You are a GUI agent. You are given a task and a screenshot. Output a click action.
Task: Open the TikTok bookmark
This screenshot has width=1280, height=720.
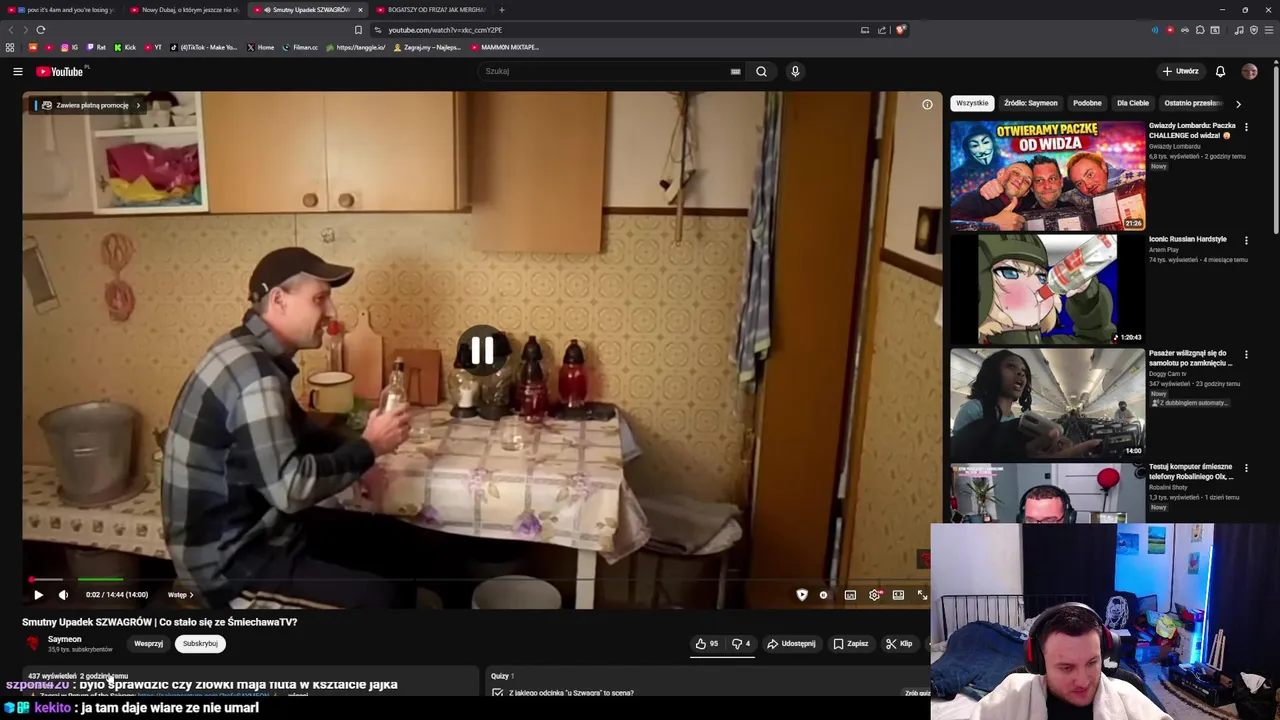pos(204,47)
